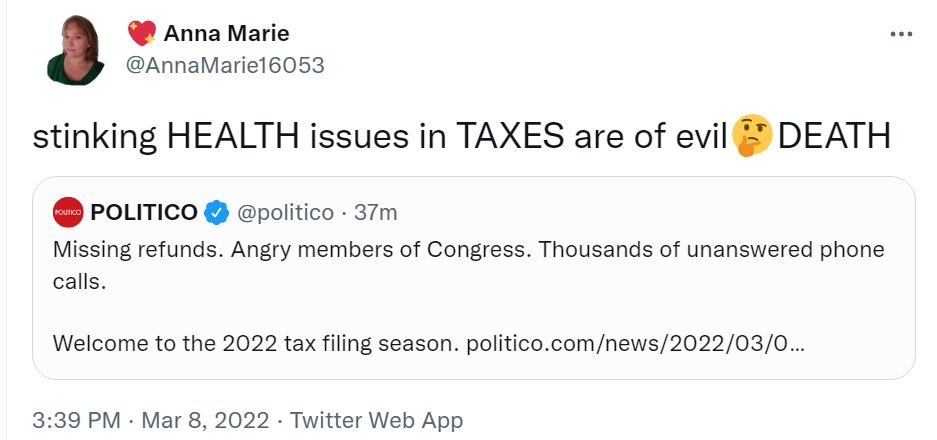This screenshot has width=937, height=440.
Task: Click the red POLITICO logo icon
Action: tap(68, 213)
